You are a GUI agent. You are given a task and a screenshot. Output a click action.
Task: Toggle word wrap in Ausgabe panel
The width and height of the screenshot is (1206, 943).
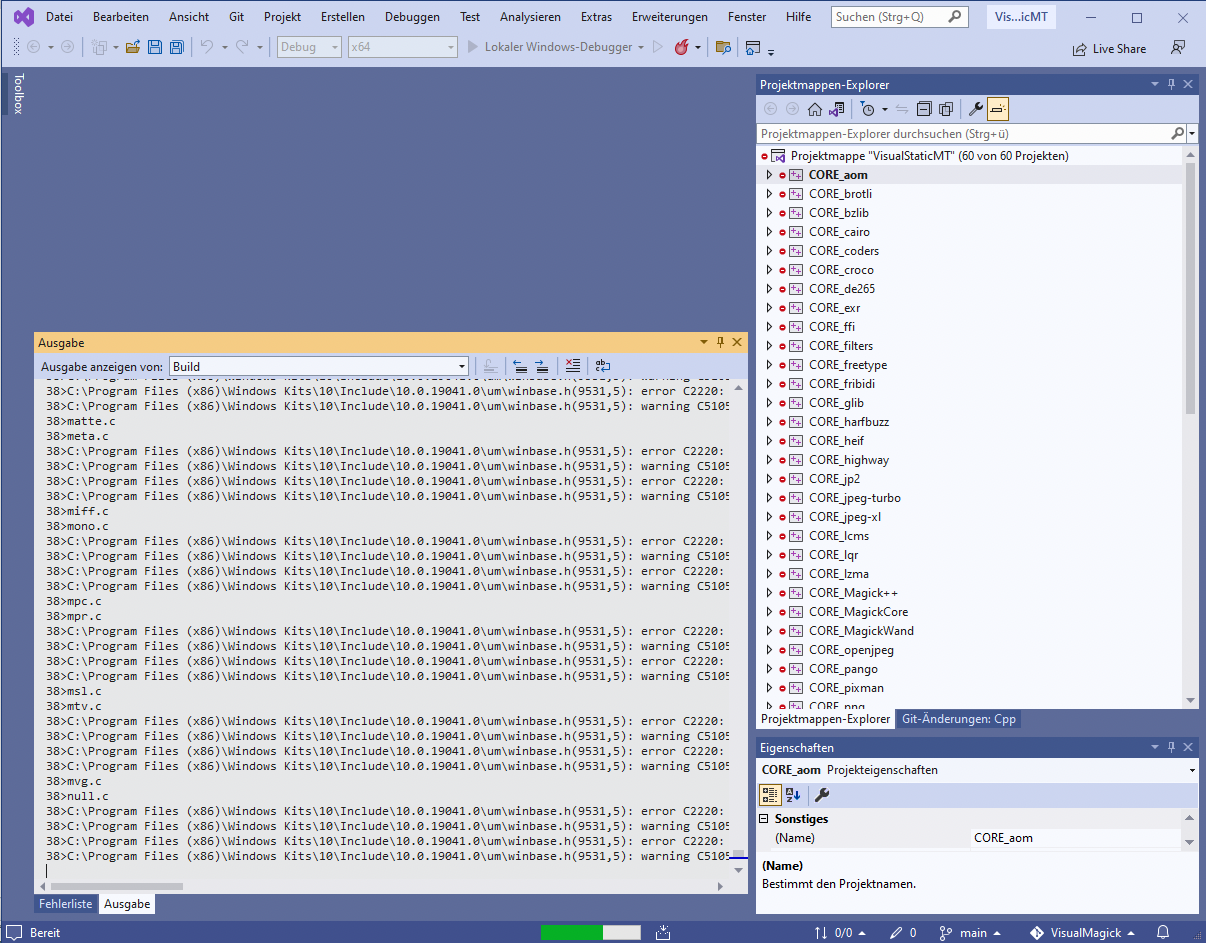point(603,366)
